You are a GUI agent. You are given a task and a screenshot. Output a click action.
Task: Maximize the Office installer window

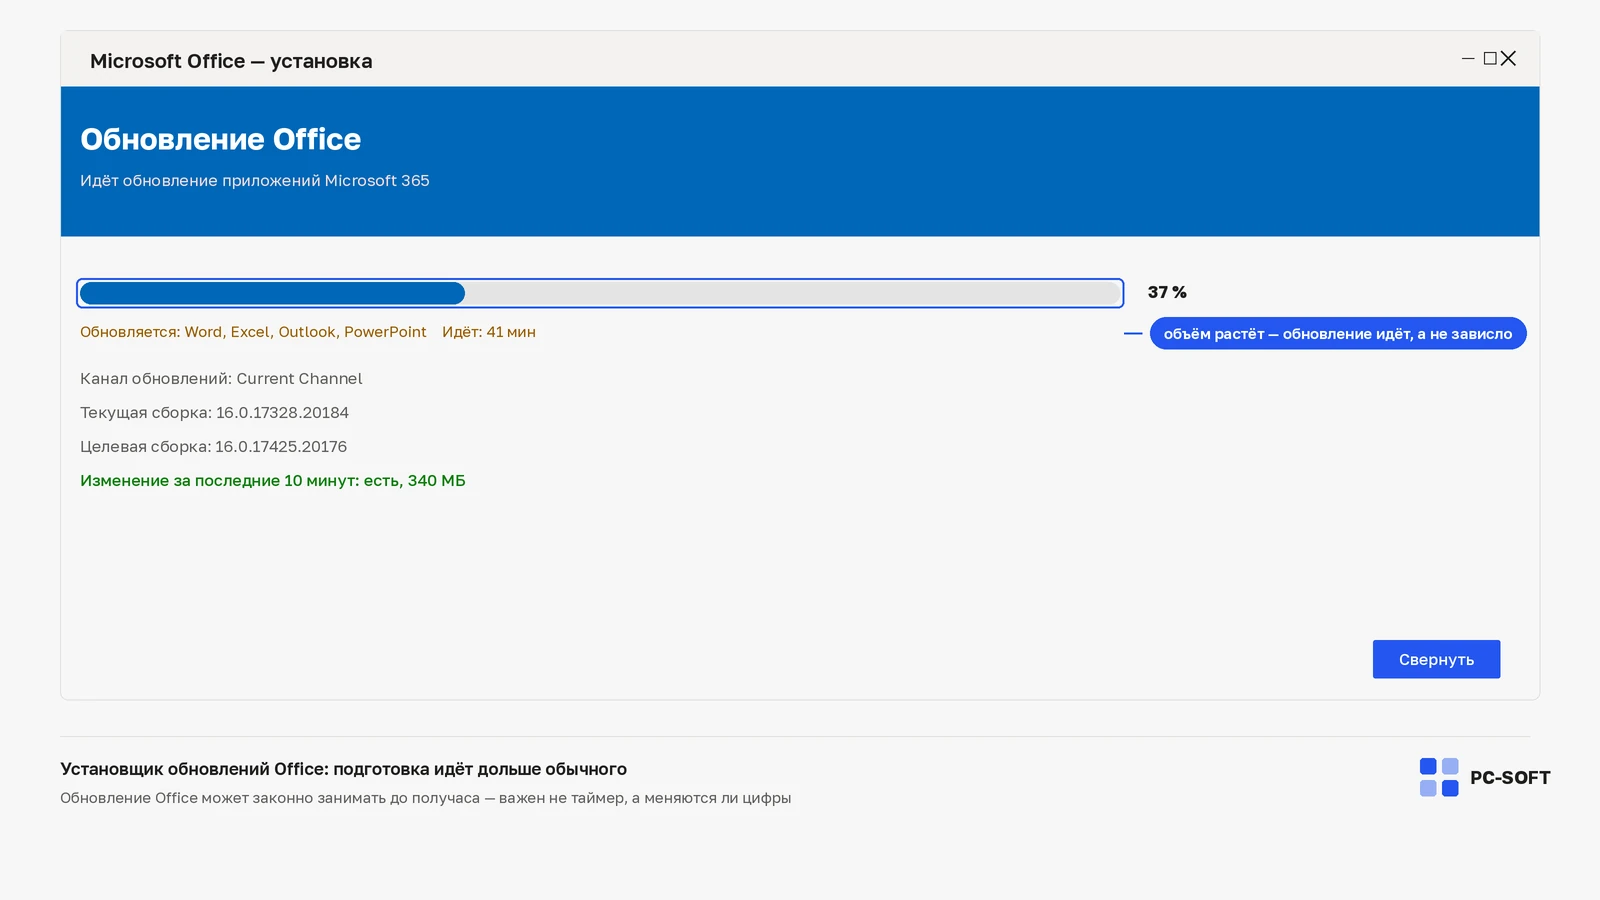coord(1490,59)
